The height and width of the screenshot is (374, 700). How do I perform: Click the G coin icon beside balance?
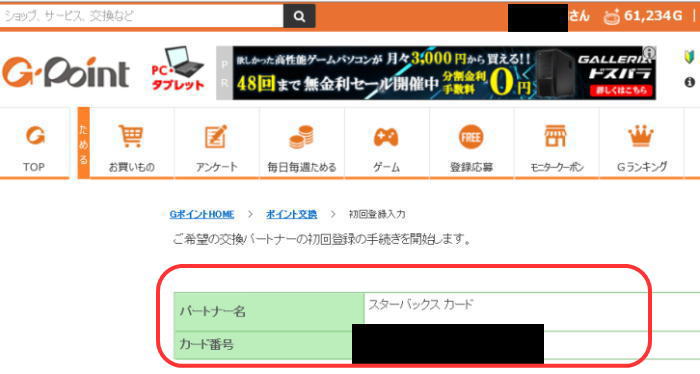point(612,17)
